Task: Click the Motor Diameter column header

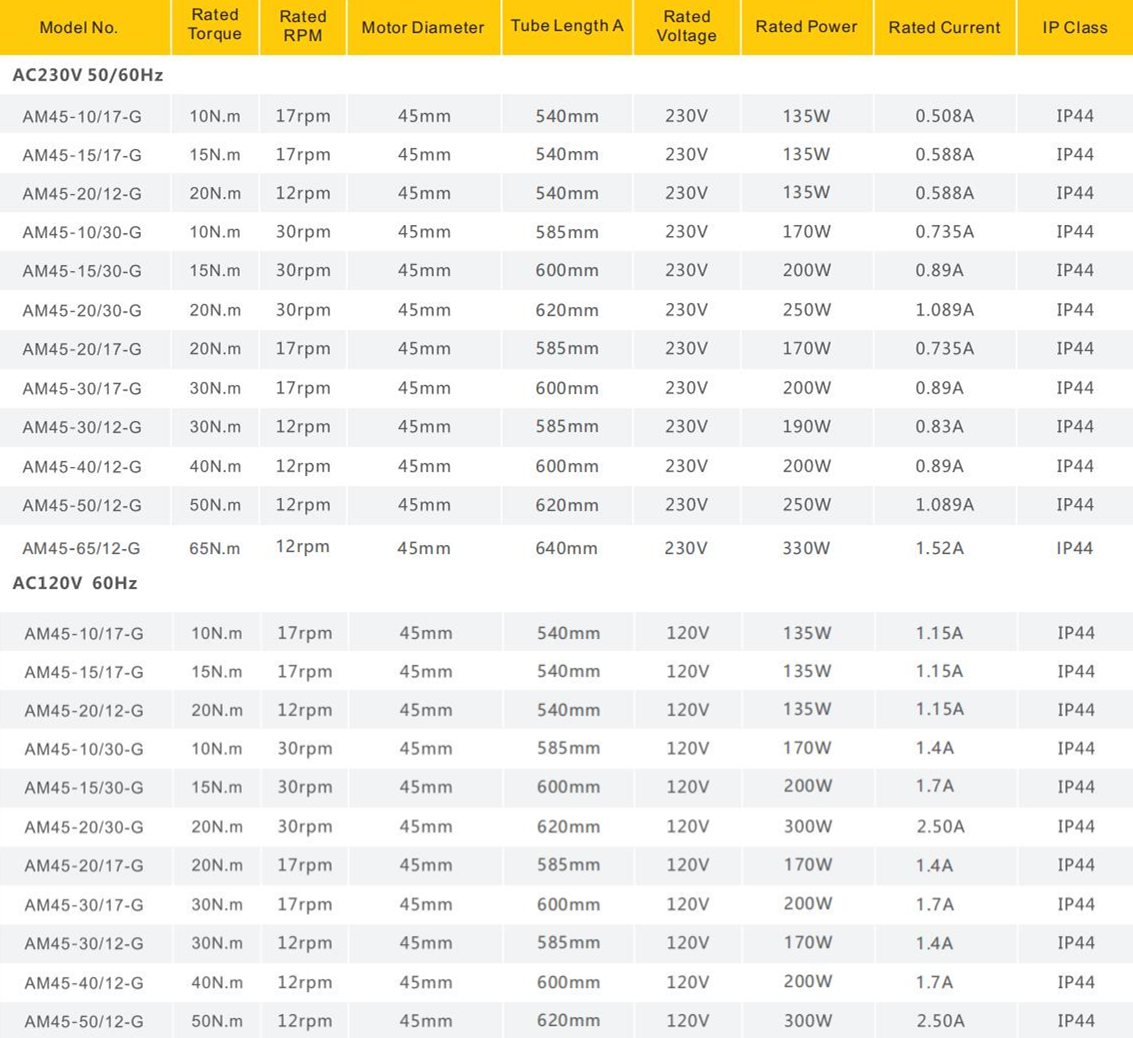Action: coord(423,27)
